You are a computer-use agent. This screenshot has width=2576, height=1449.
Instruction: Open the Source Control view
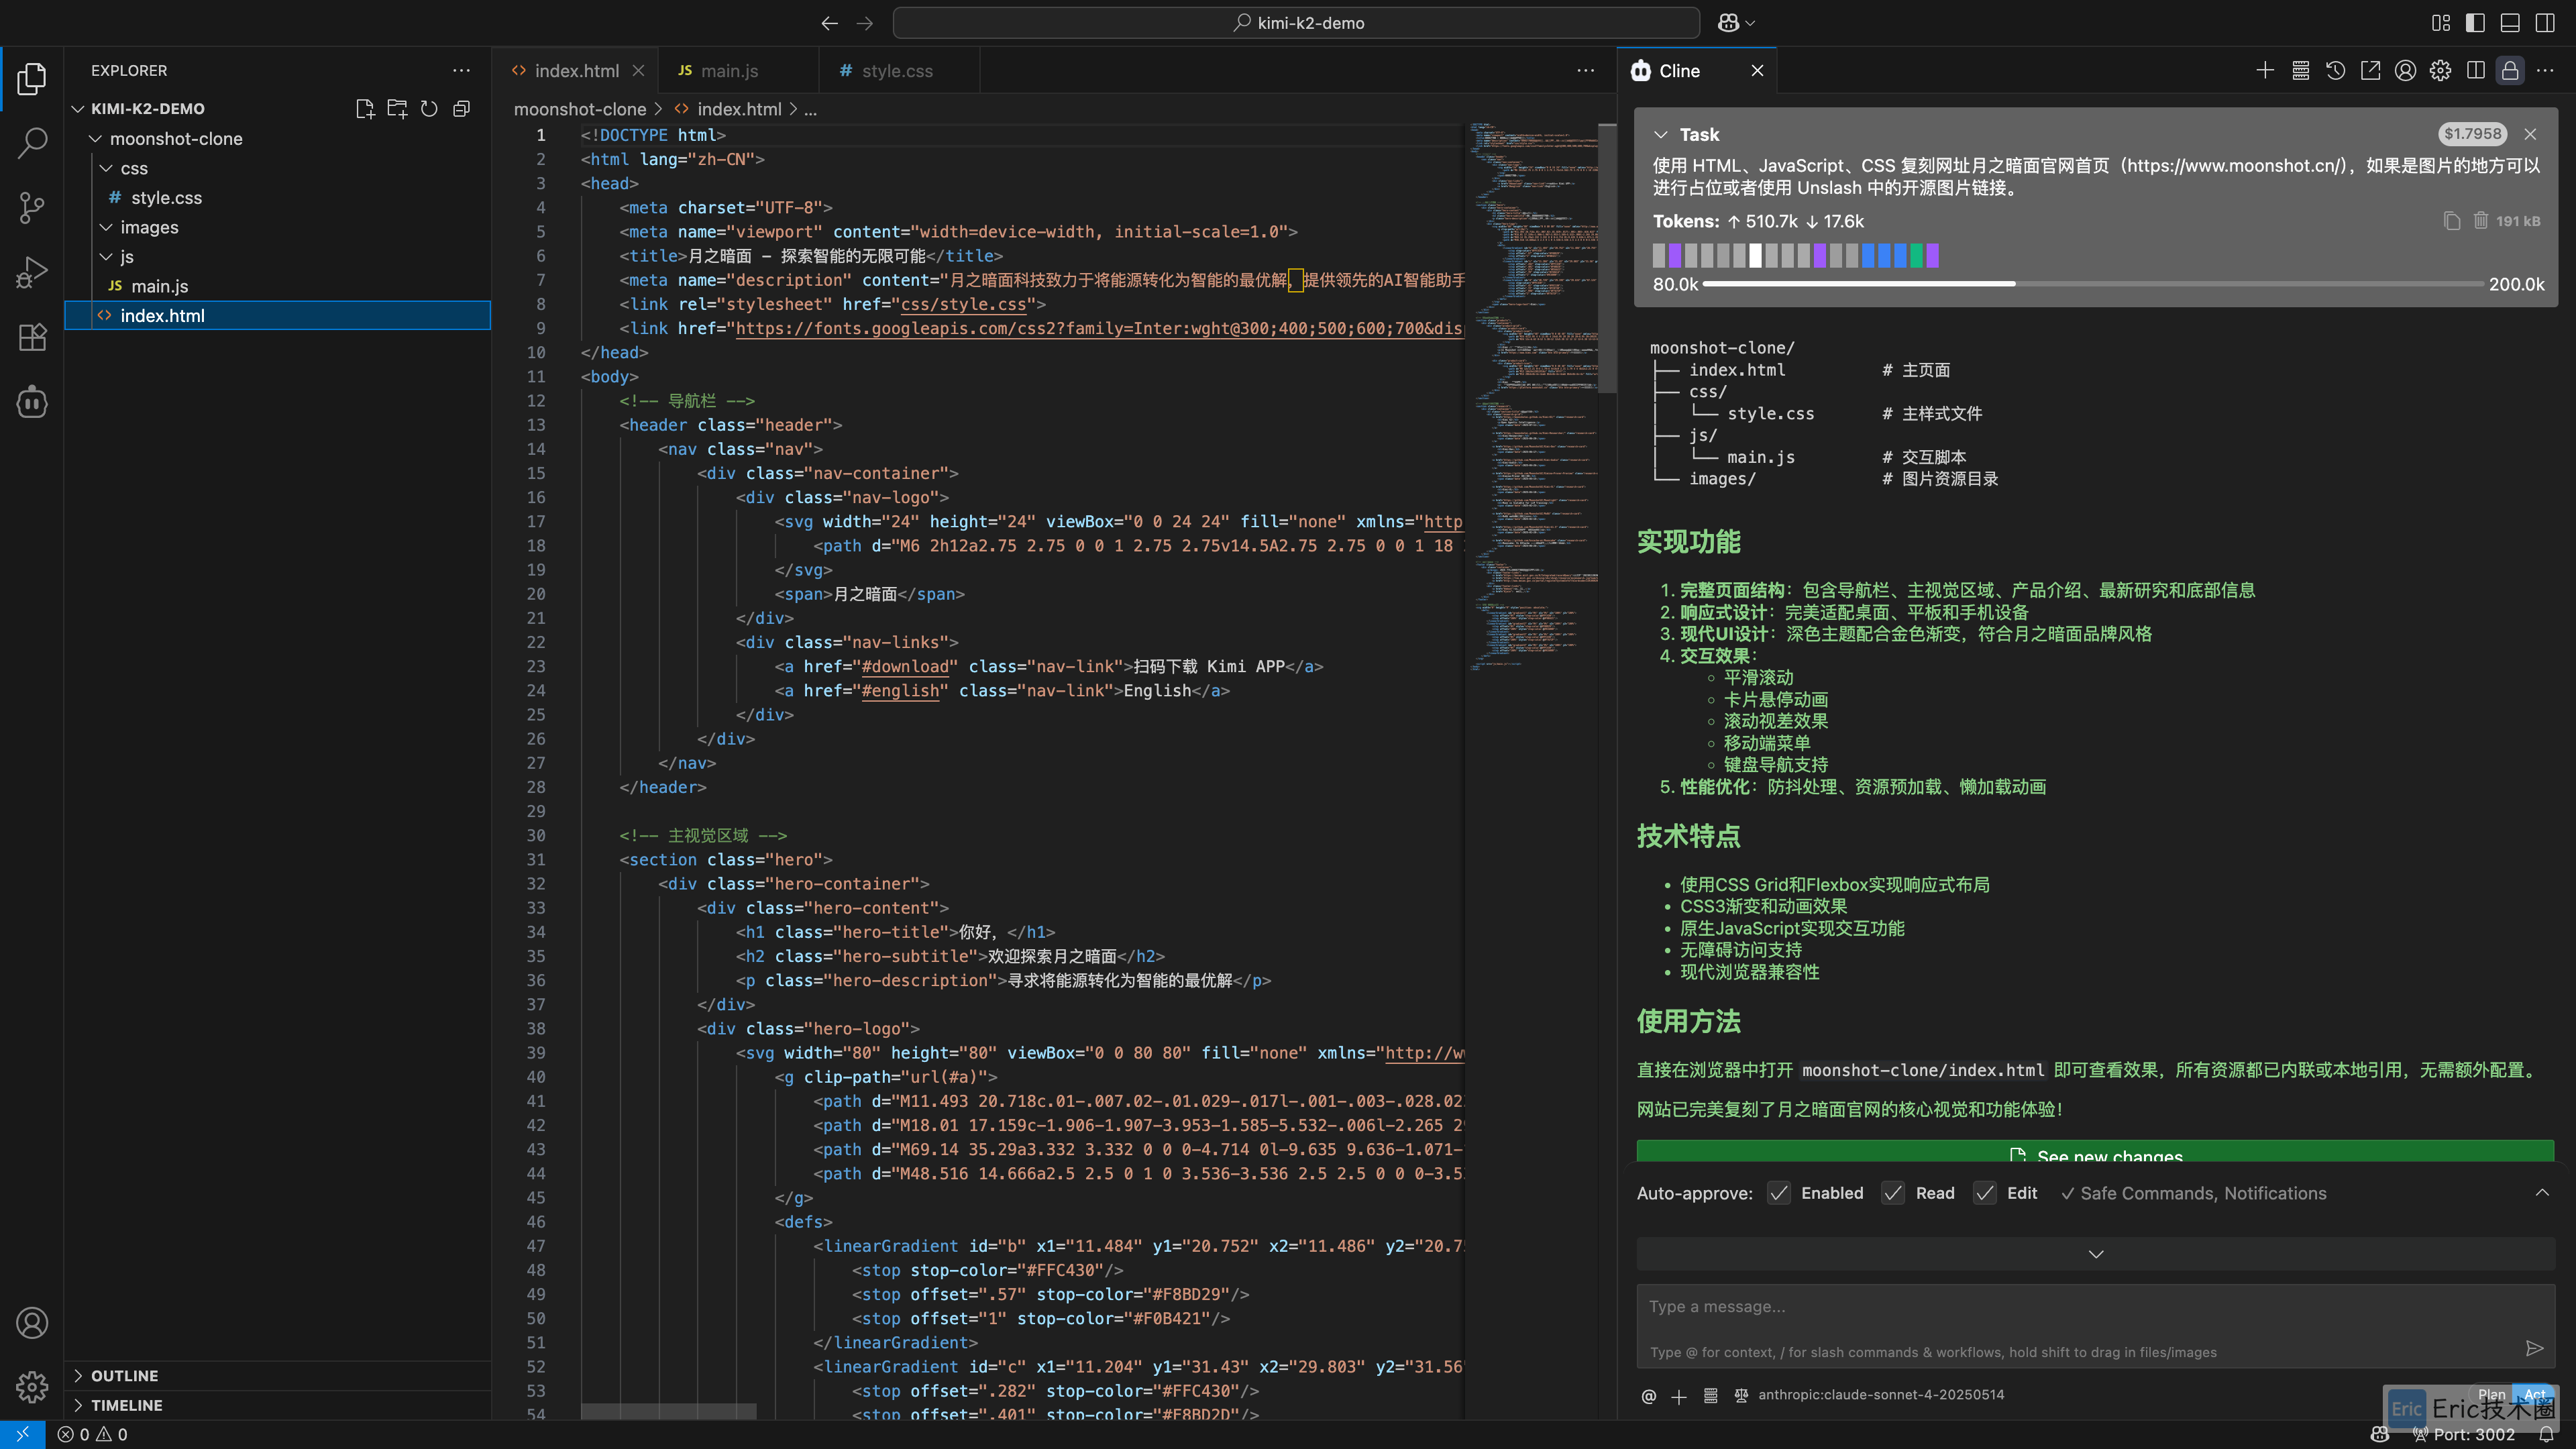tap(32, 208)
